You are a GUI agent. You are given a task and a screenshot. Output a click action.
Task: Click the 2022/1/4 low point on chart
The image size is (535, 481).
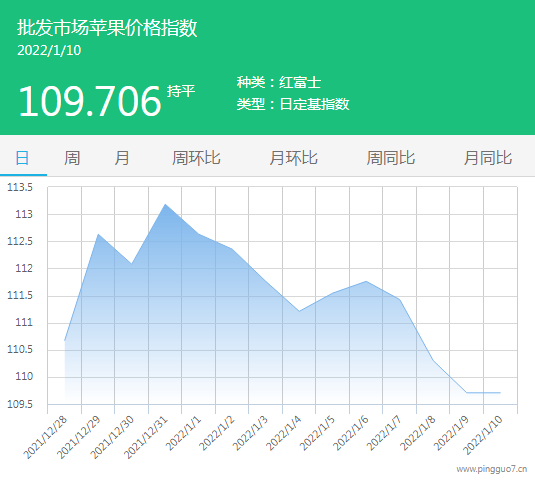click(299, 311)
